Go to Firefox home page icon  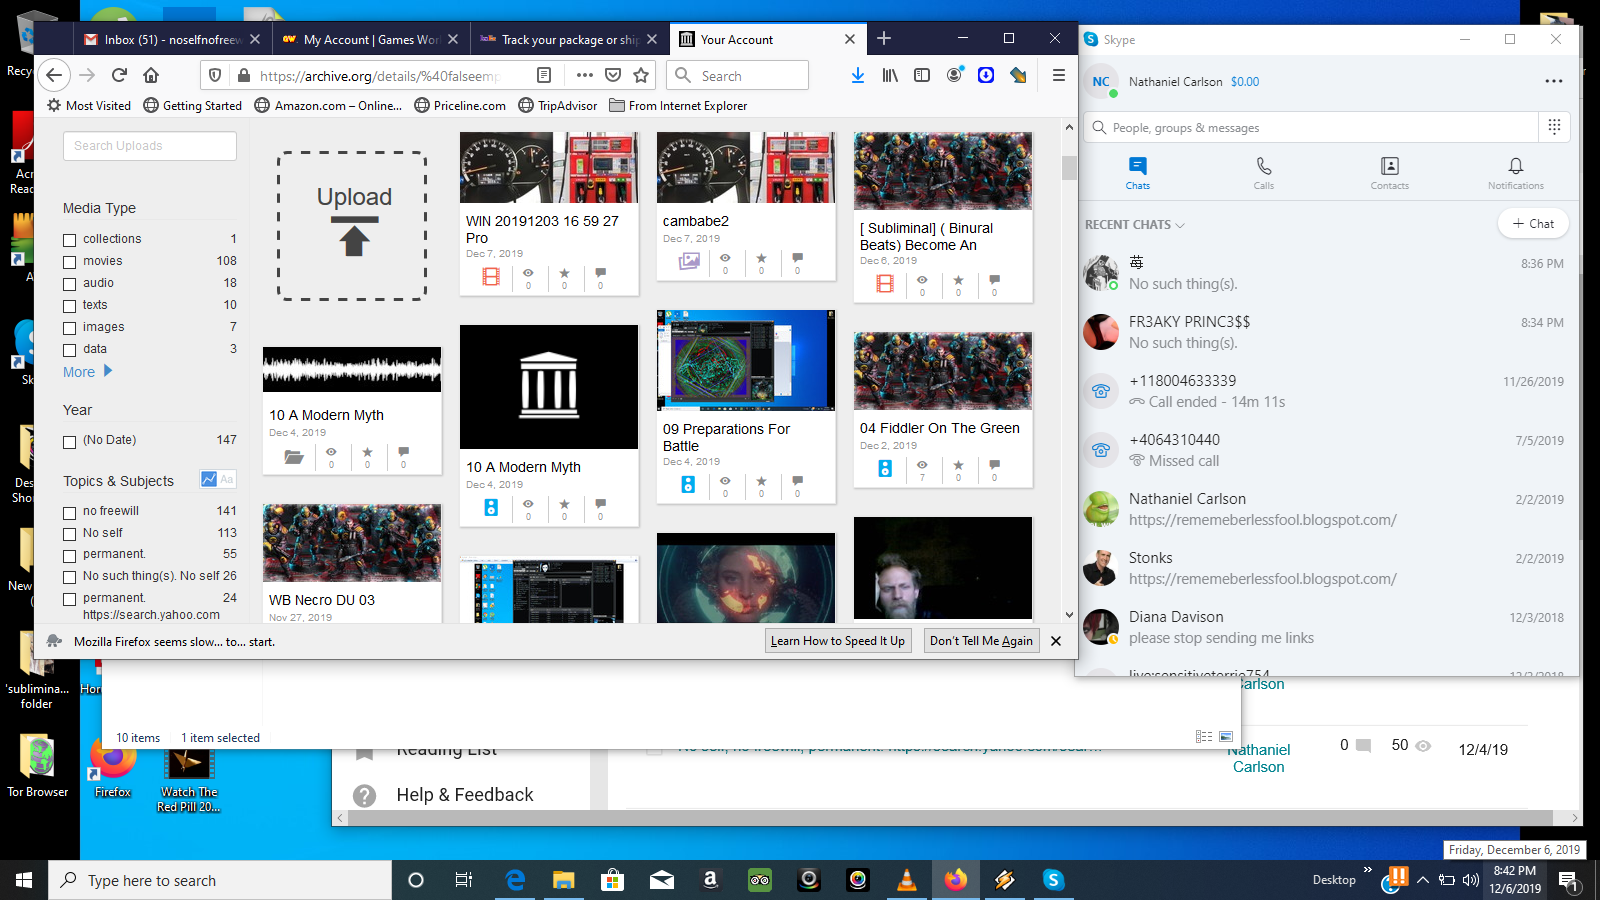point(151,75)
